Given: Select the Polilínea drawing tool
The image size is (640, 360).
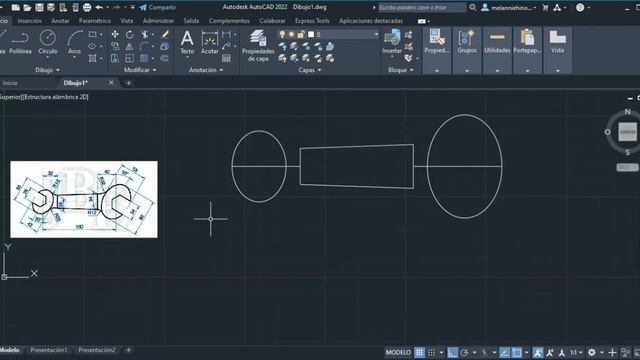Looking at the screenshot, I should (x=20, y=42).
